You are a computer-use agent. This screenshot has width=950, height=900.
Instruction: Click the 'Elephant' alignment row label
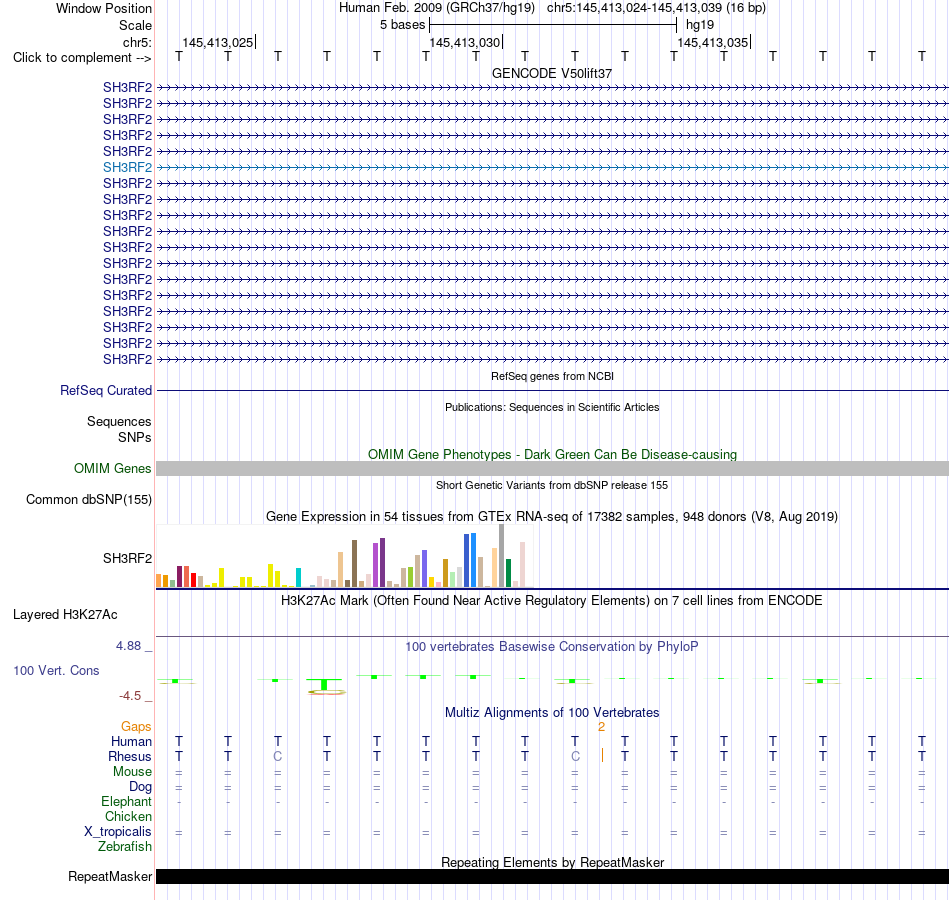click(126, 801)
